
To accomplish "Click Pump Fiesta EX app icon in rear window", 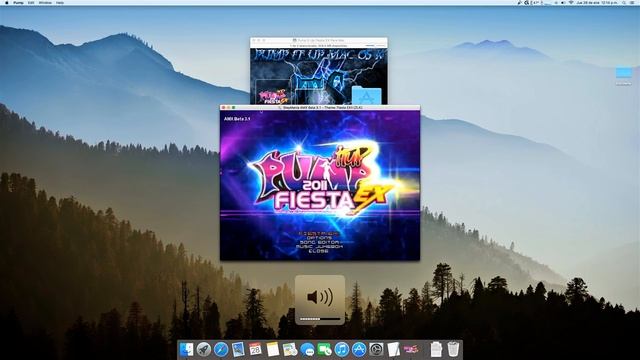I will point(274,96).
